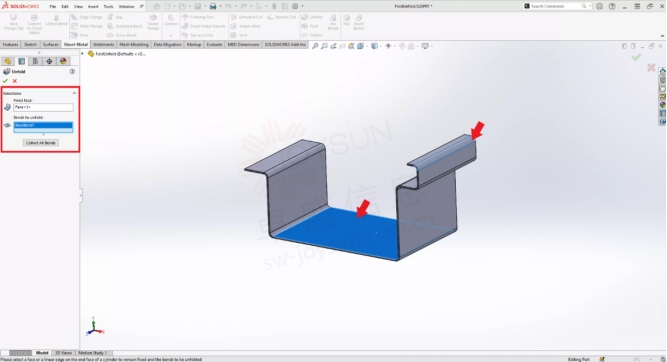Select the Forming Tool command
667x362 pixels.
pos(198,17)
